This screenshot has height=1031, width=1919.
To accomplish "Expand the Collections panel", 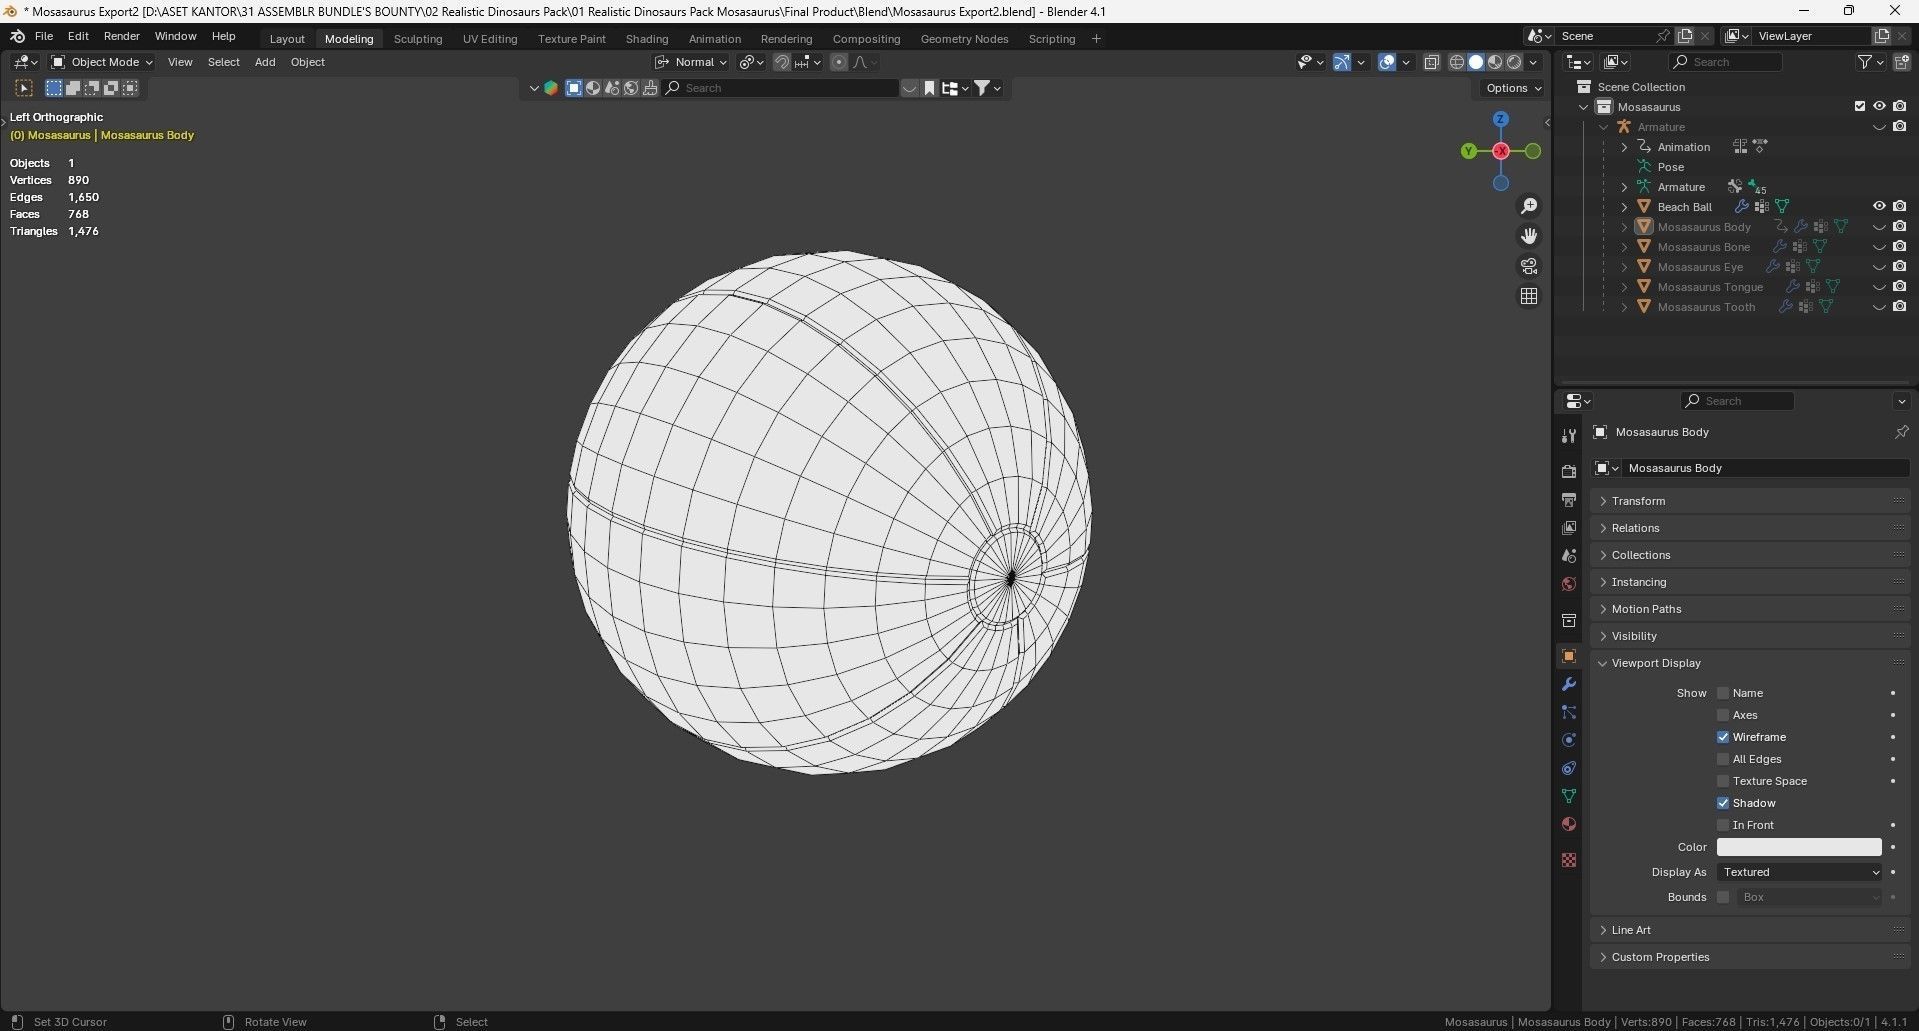I will (1749, 555).
